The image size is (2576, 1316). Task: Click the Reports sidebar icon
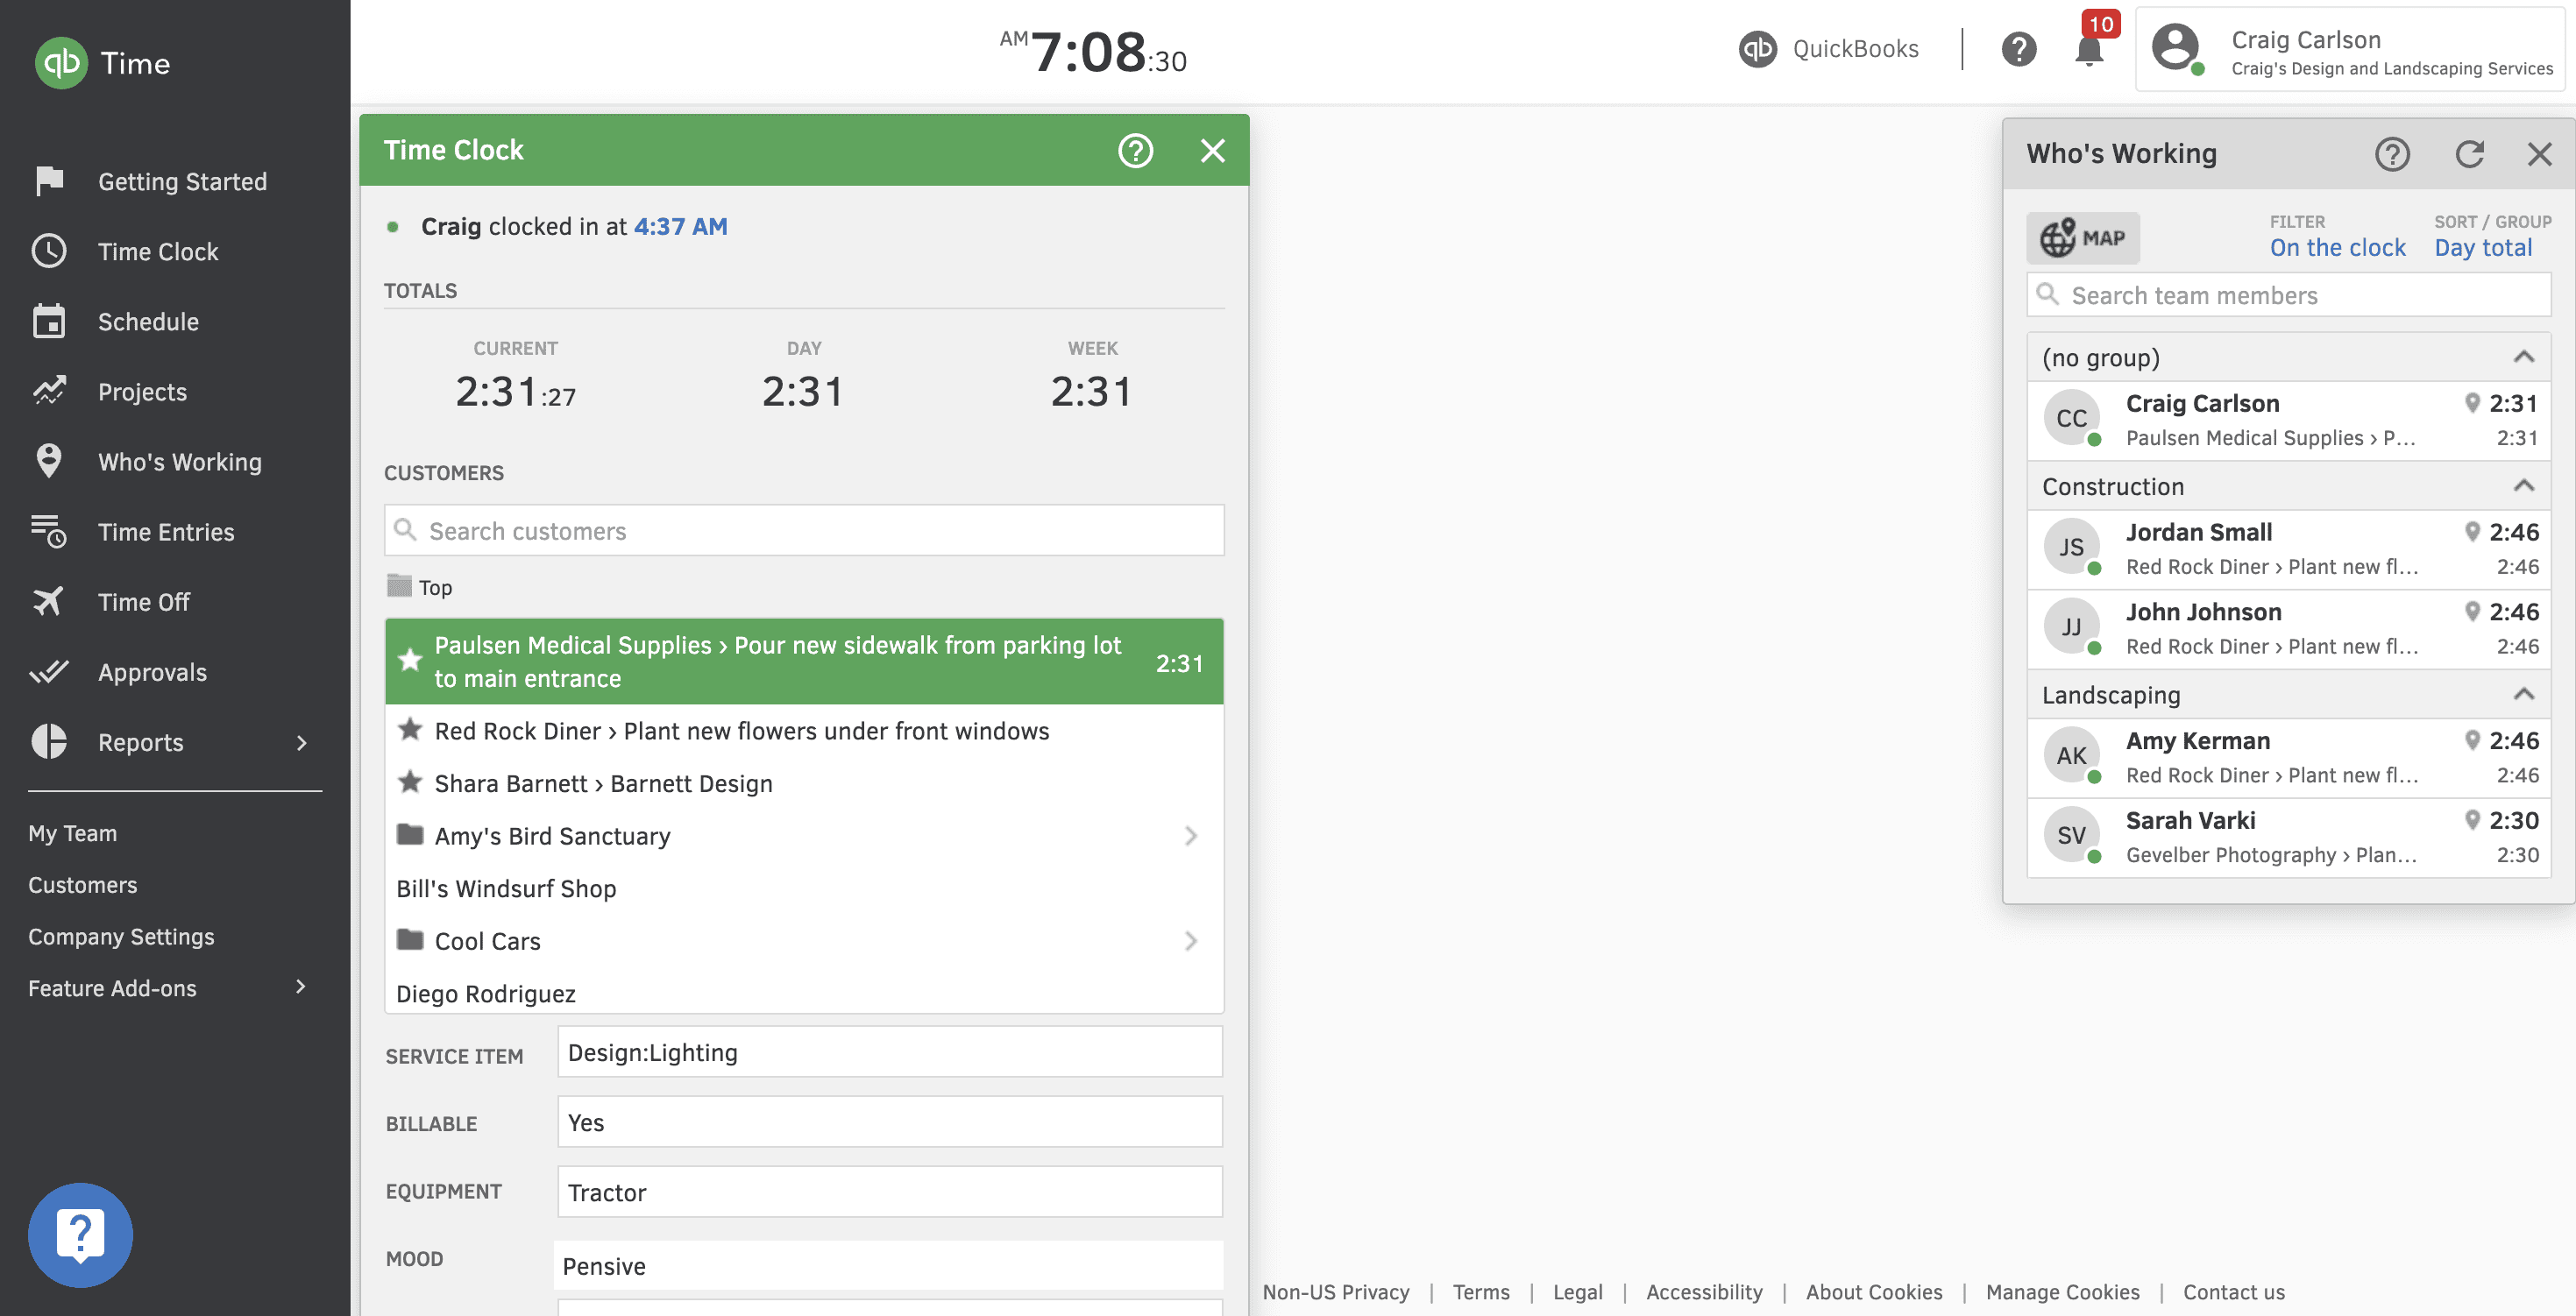click(x=49, y=739)
